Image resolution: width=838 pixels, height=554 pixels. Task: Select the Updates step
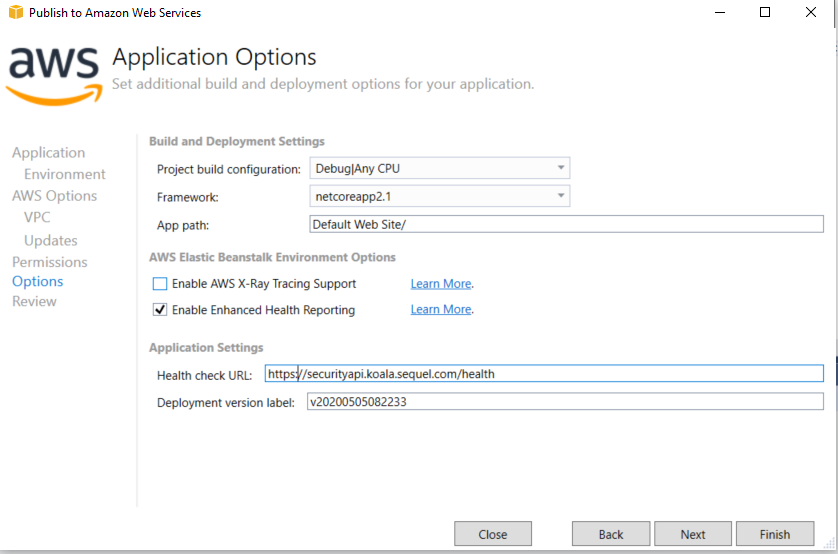(51, 240)
